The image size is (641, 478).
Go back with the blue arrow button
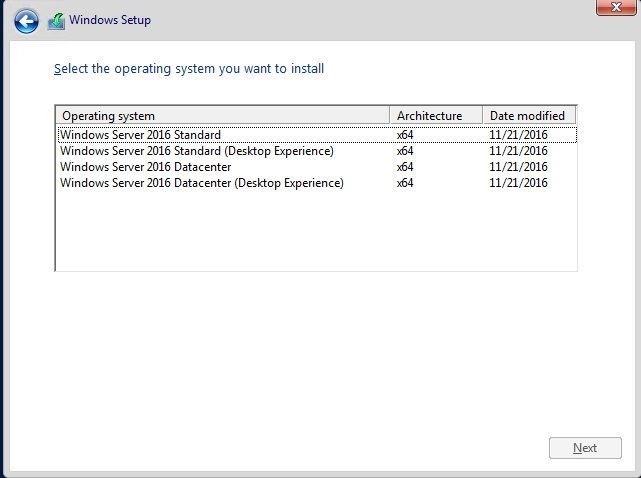pos(26,21)
